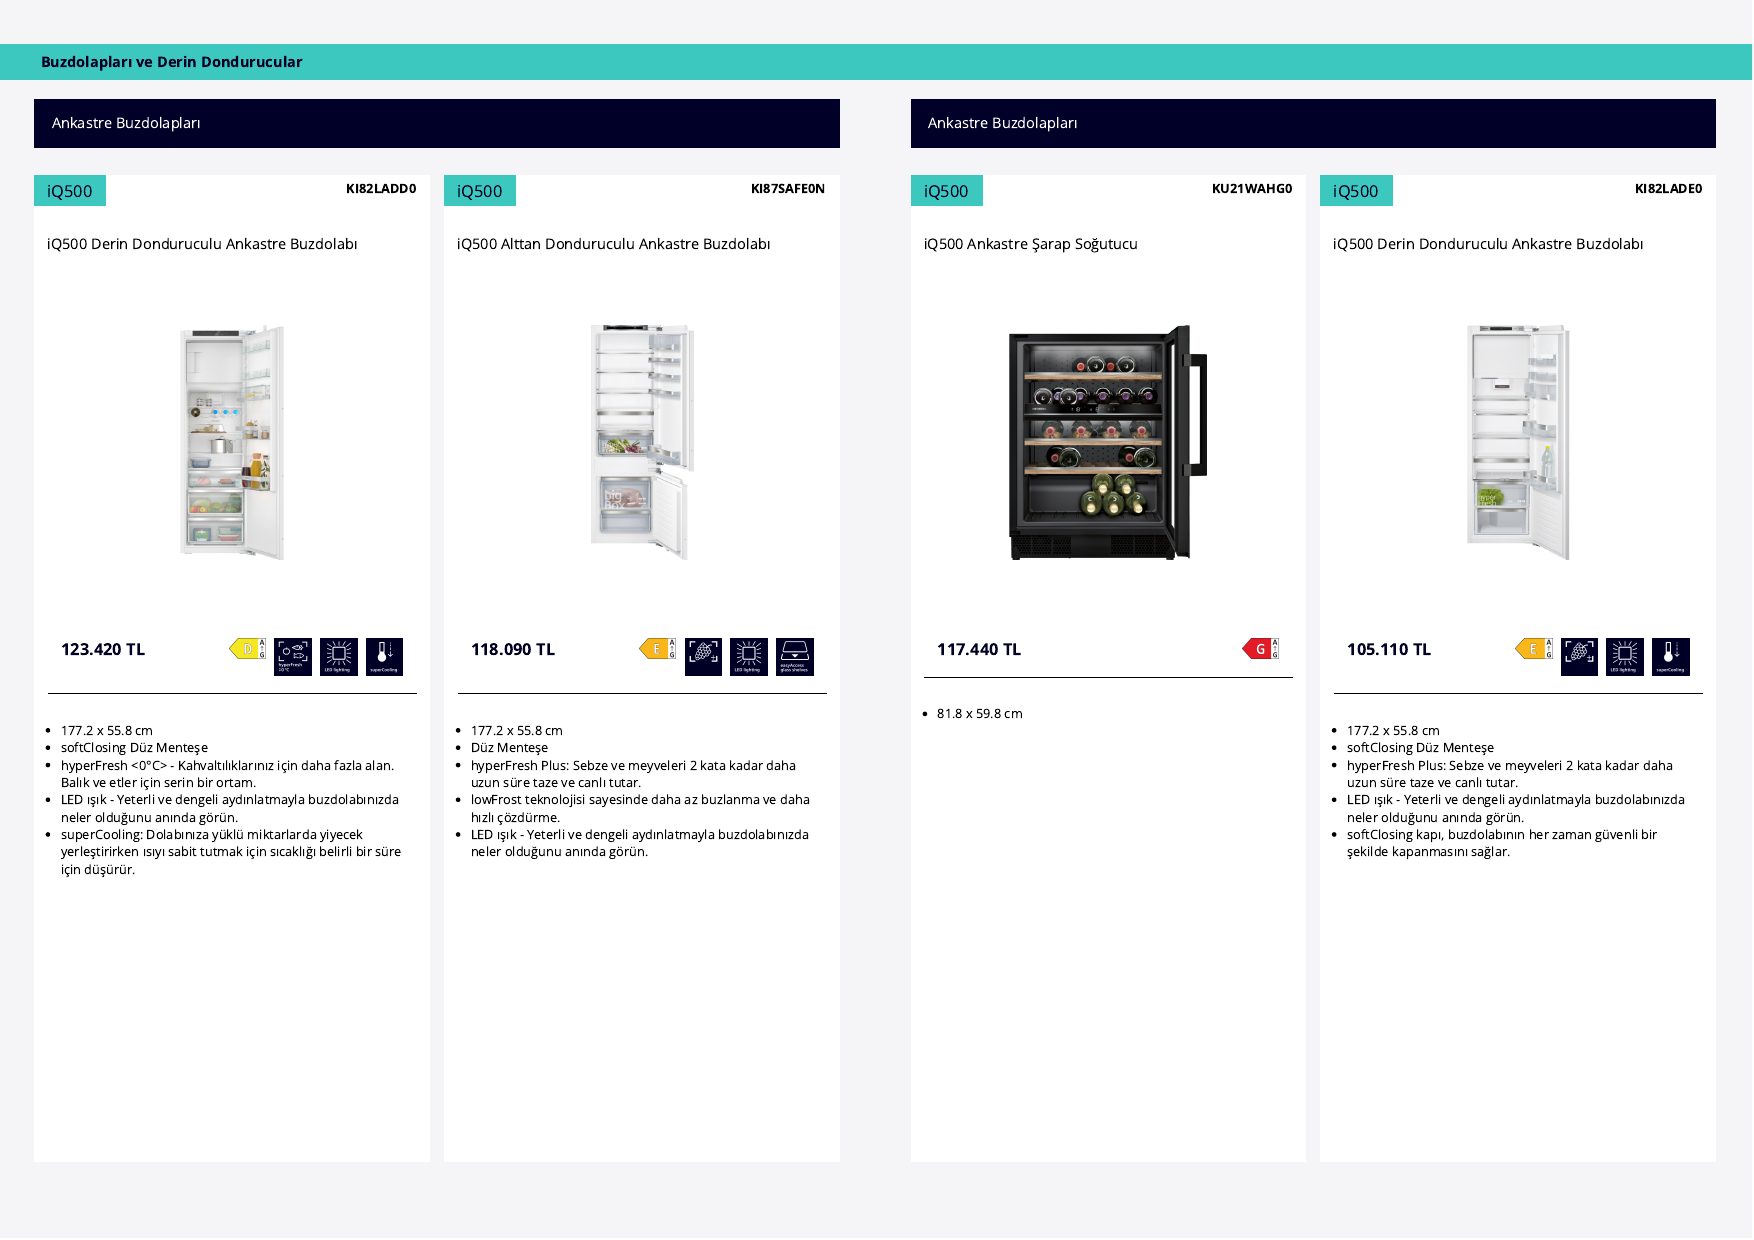The width and height of the screenshot is (1754, 1240).
Task: Click the LED lighting icon for KI82LADD0
Action: point(339,657)
